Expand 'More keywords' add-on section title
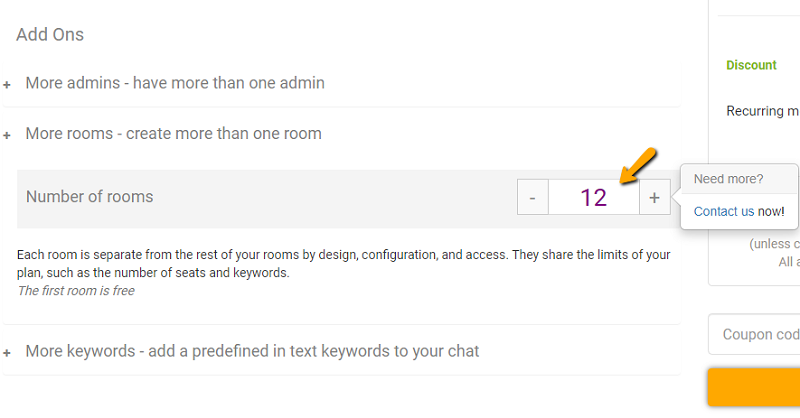The width and height of the screenshot is (800, 418). click(x=252, y=351)
